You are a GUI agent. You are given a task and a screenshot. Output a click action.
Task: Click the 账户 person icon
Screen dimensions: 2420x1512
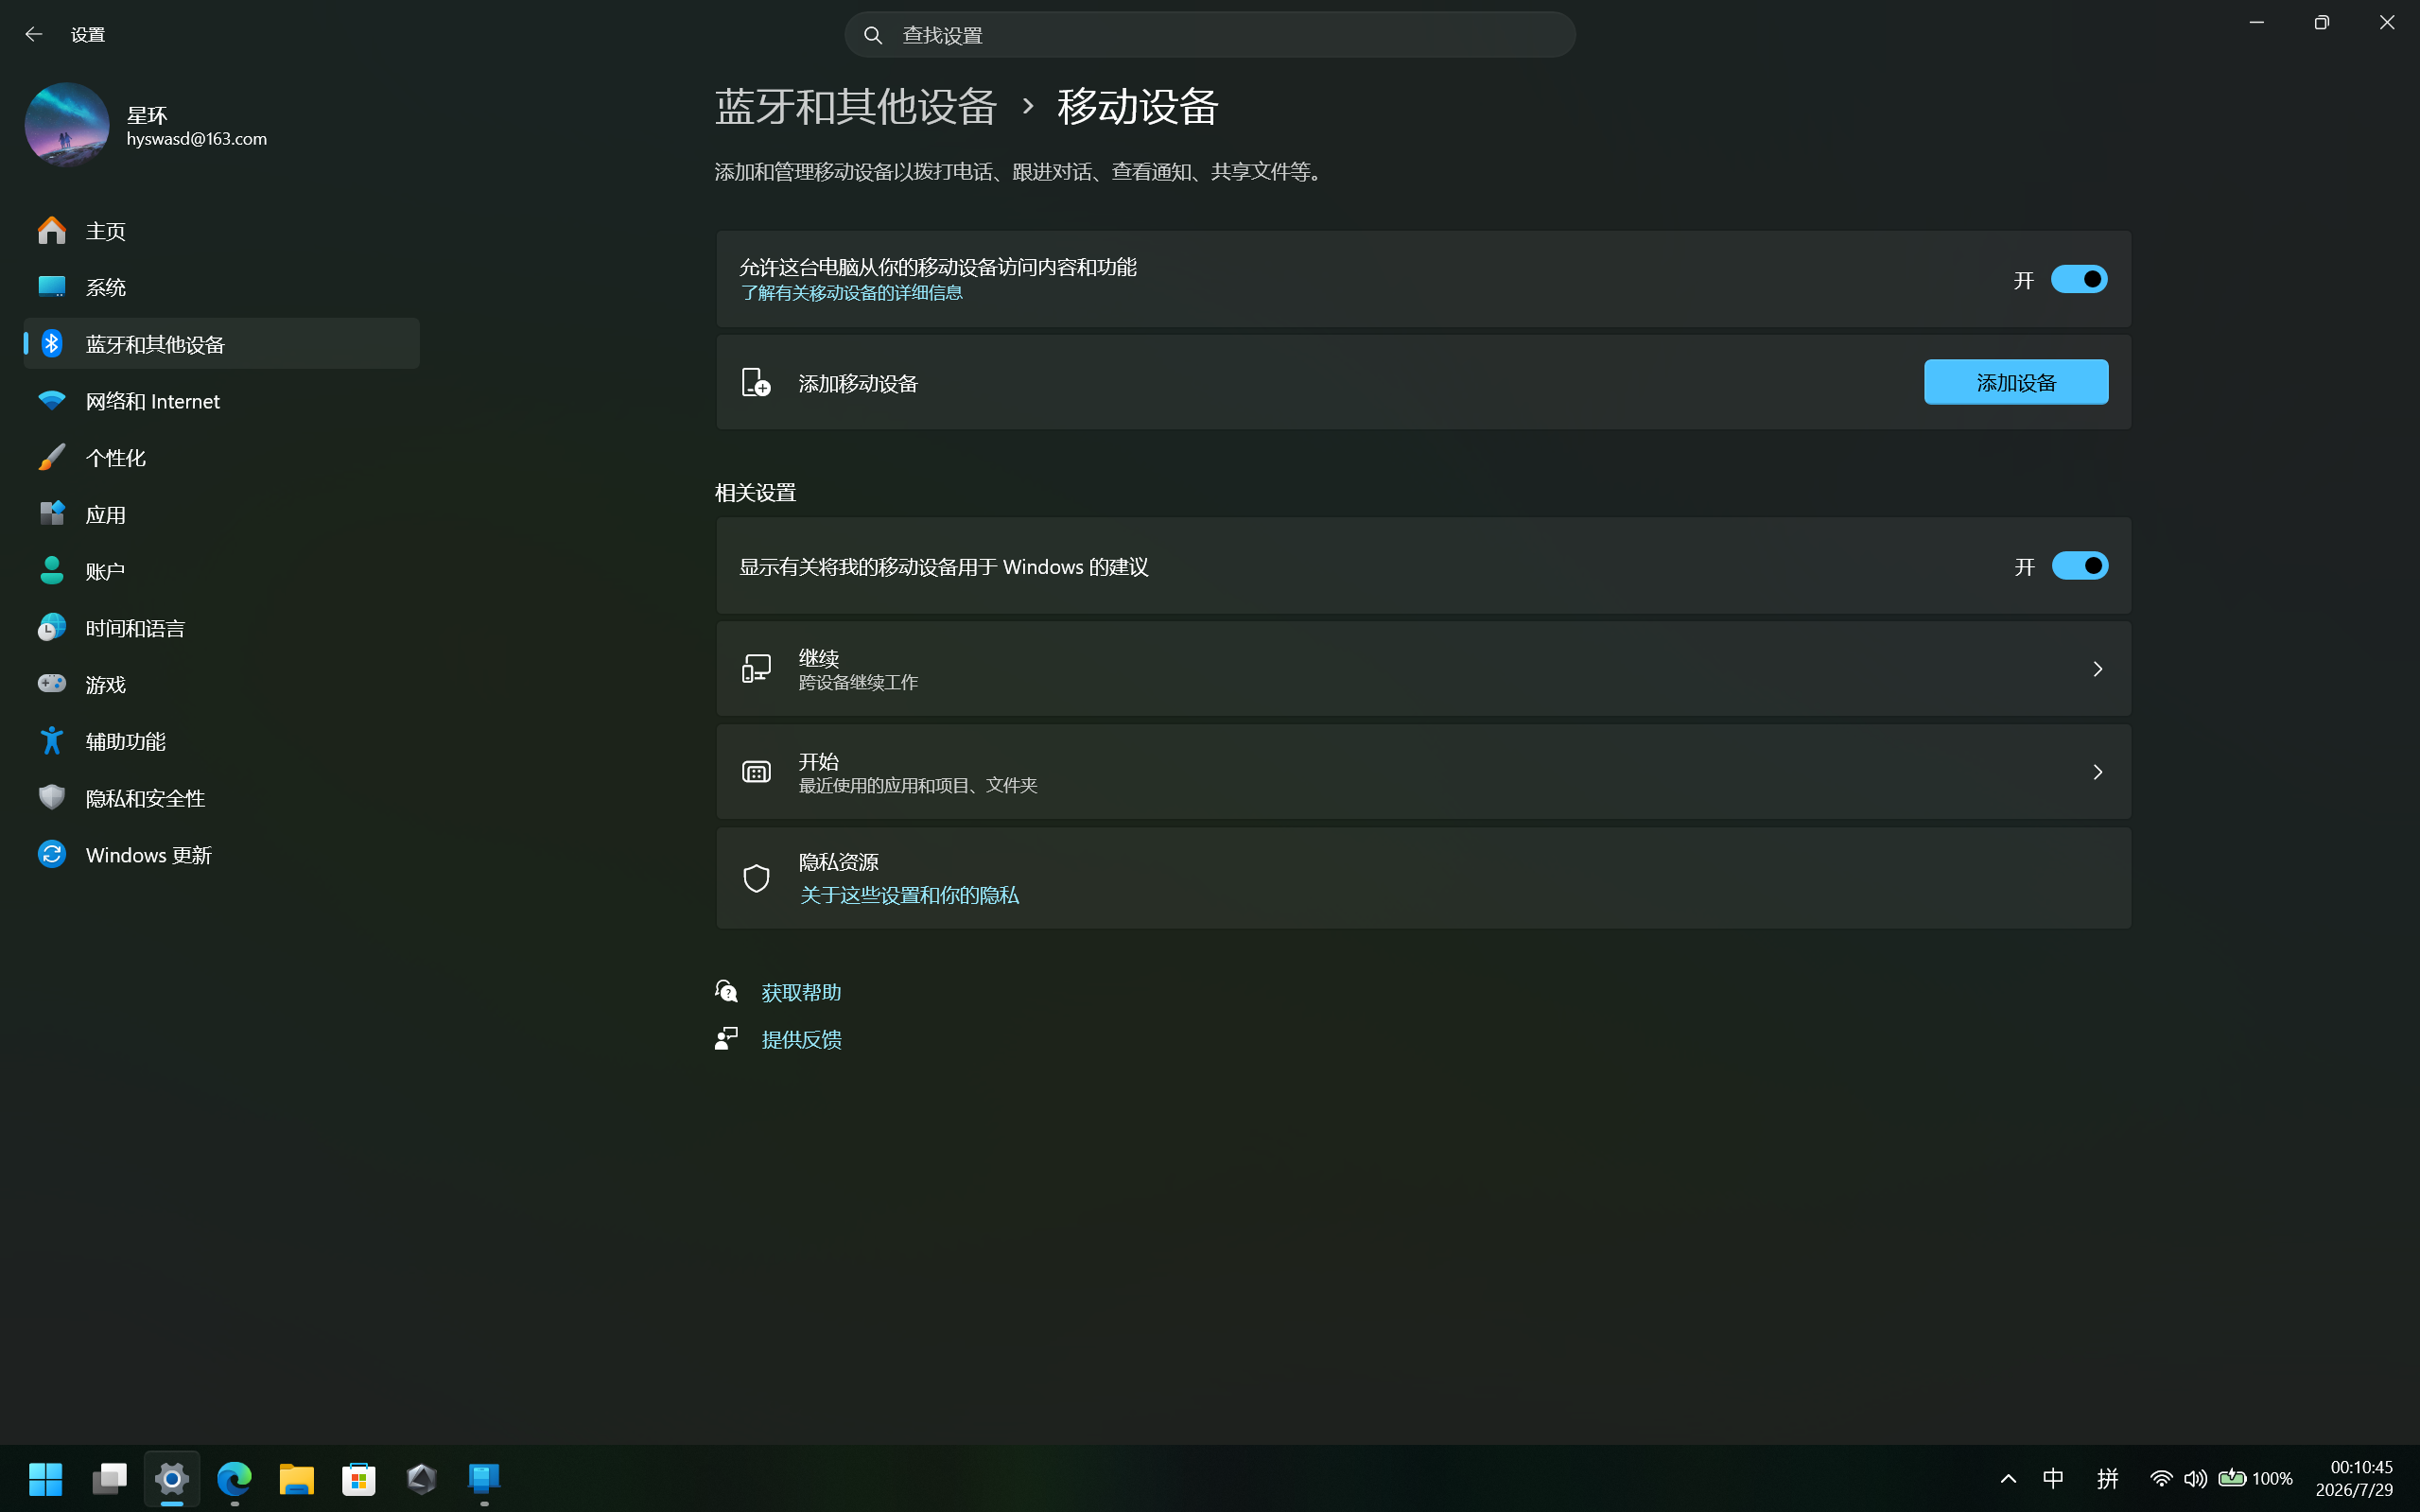click(x=52, y=571)
